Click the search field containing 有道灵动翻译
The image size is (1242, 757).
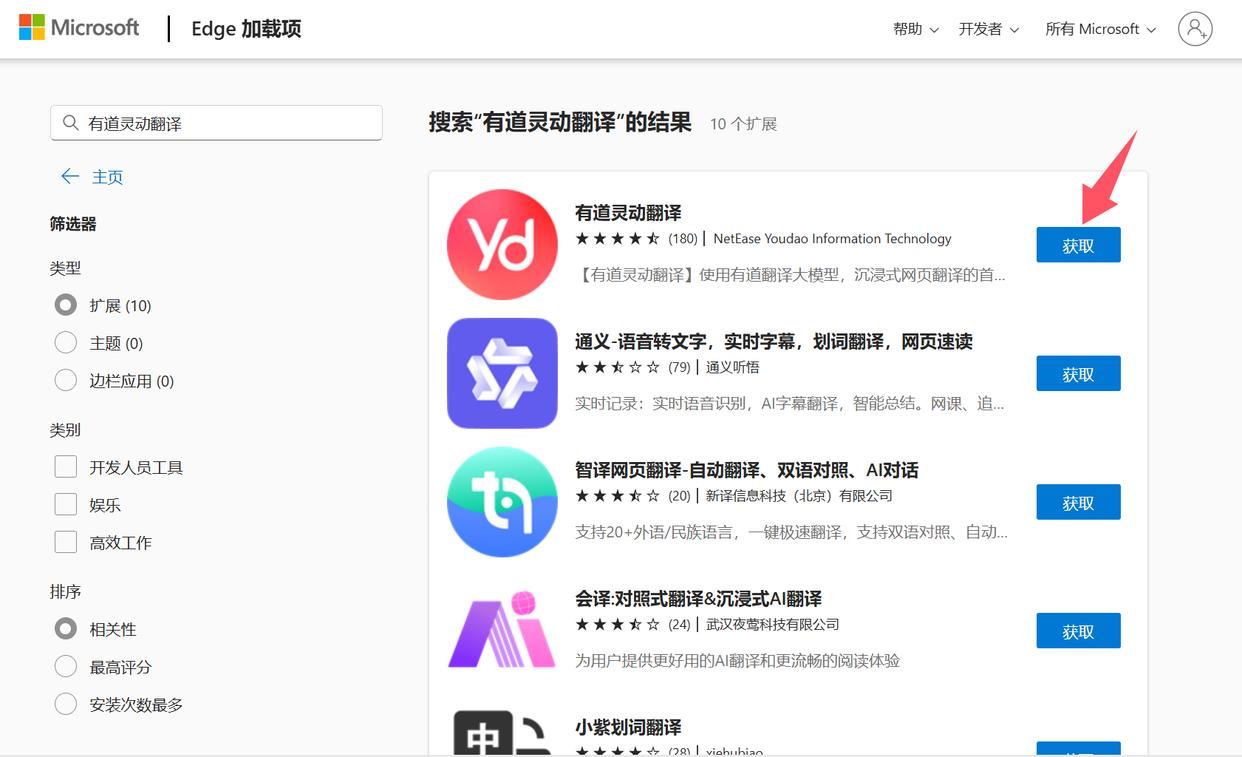pos(216,123)
